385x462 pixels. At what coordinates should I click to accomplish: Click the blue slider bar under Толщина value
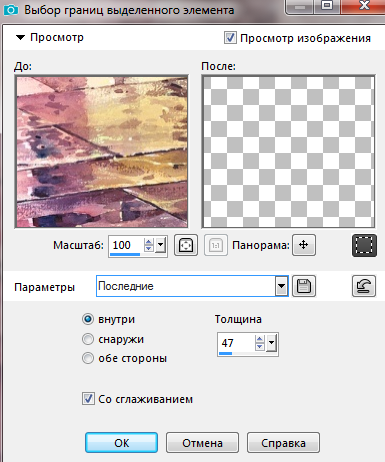pyautogui.click(x=225, y=353)
